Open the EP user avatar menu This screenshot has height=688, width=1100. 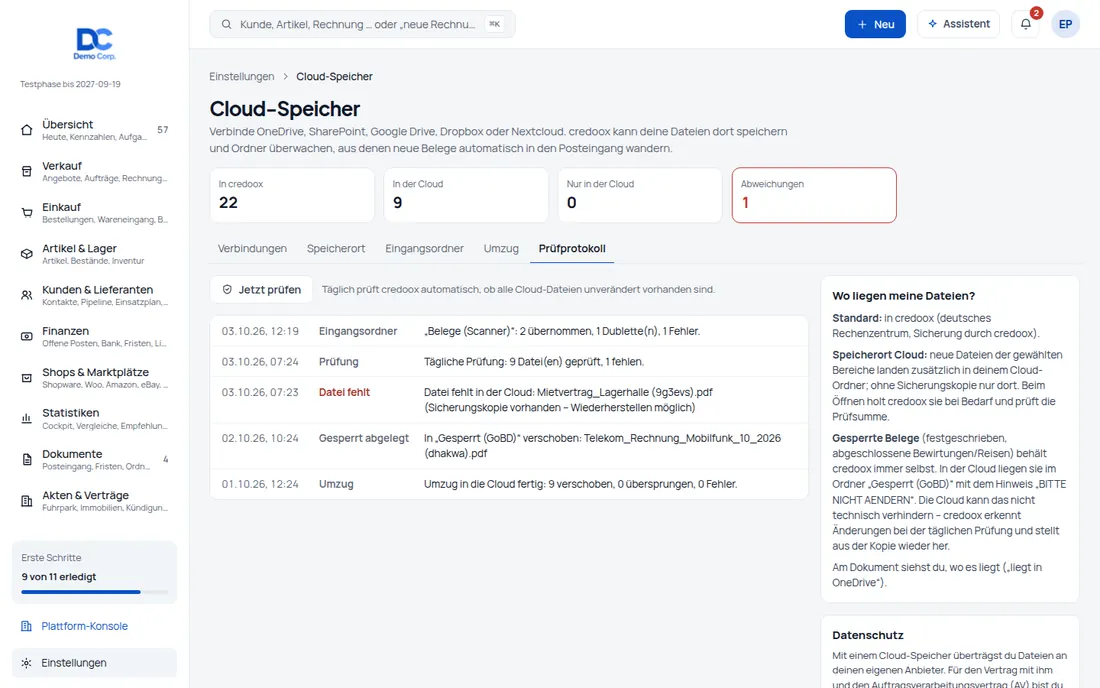(1065, 24)
